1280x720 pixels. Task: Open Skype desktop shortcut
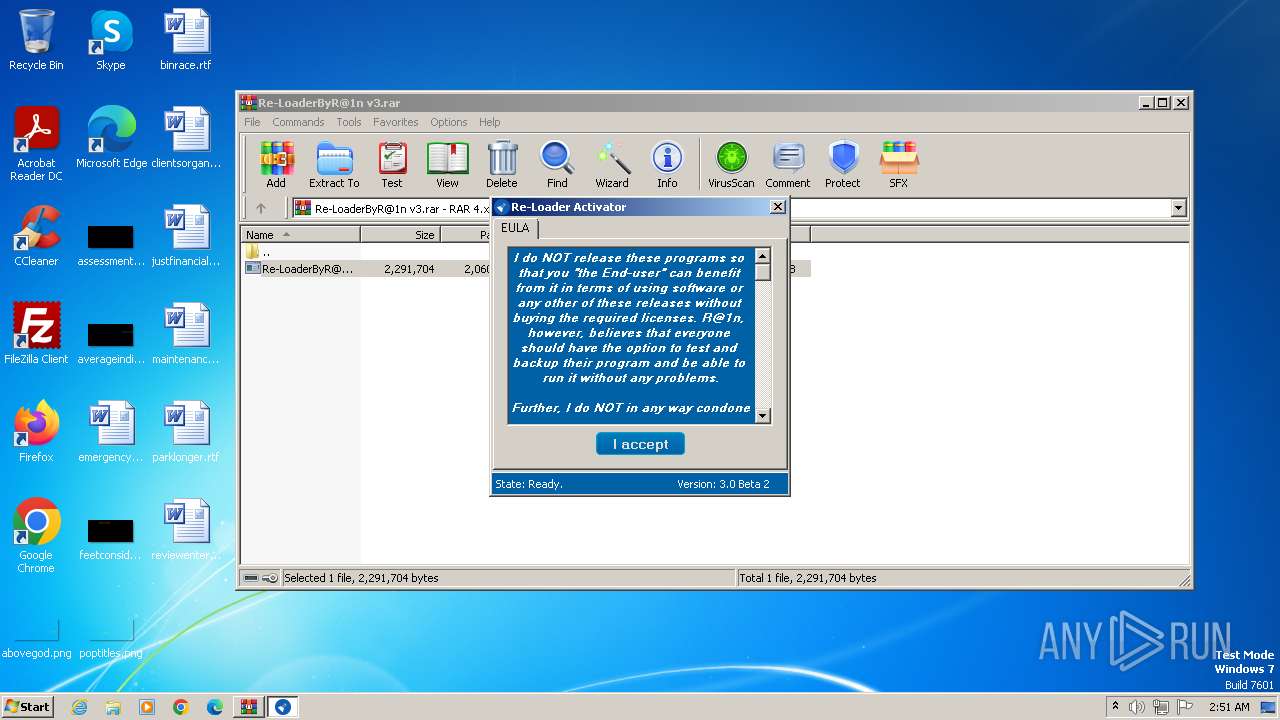(x=110, y=40)
